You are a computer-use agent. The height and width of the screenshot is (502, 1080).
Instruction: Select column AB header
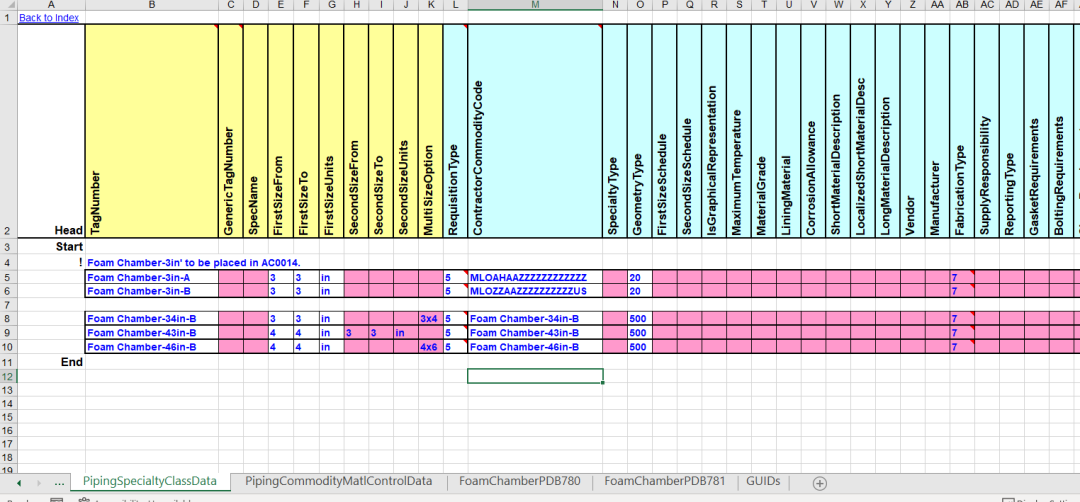tap(962, 5)
